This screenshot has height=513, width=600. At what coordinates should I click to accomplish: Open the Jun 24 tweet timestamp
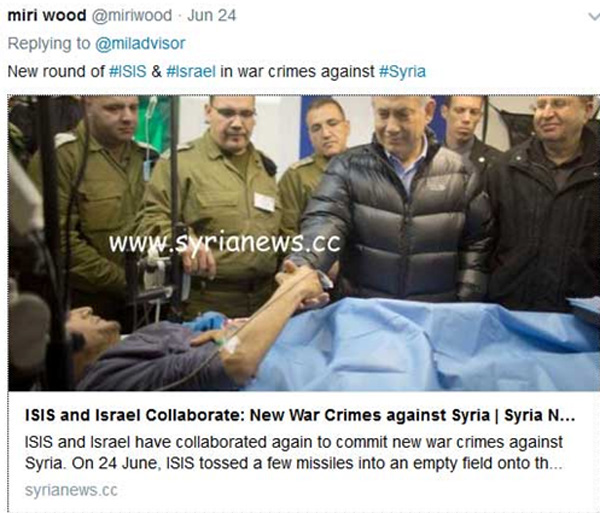212,16
